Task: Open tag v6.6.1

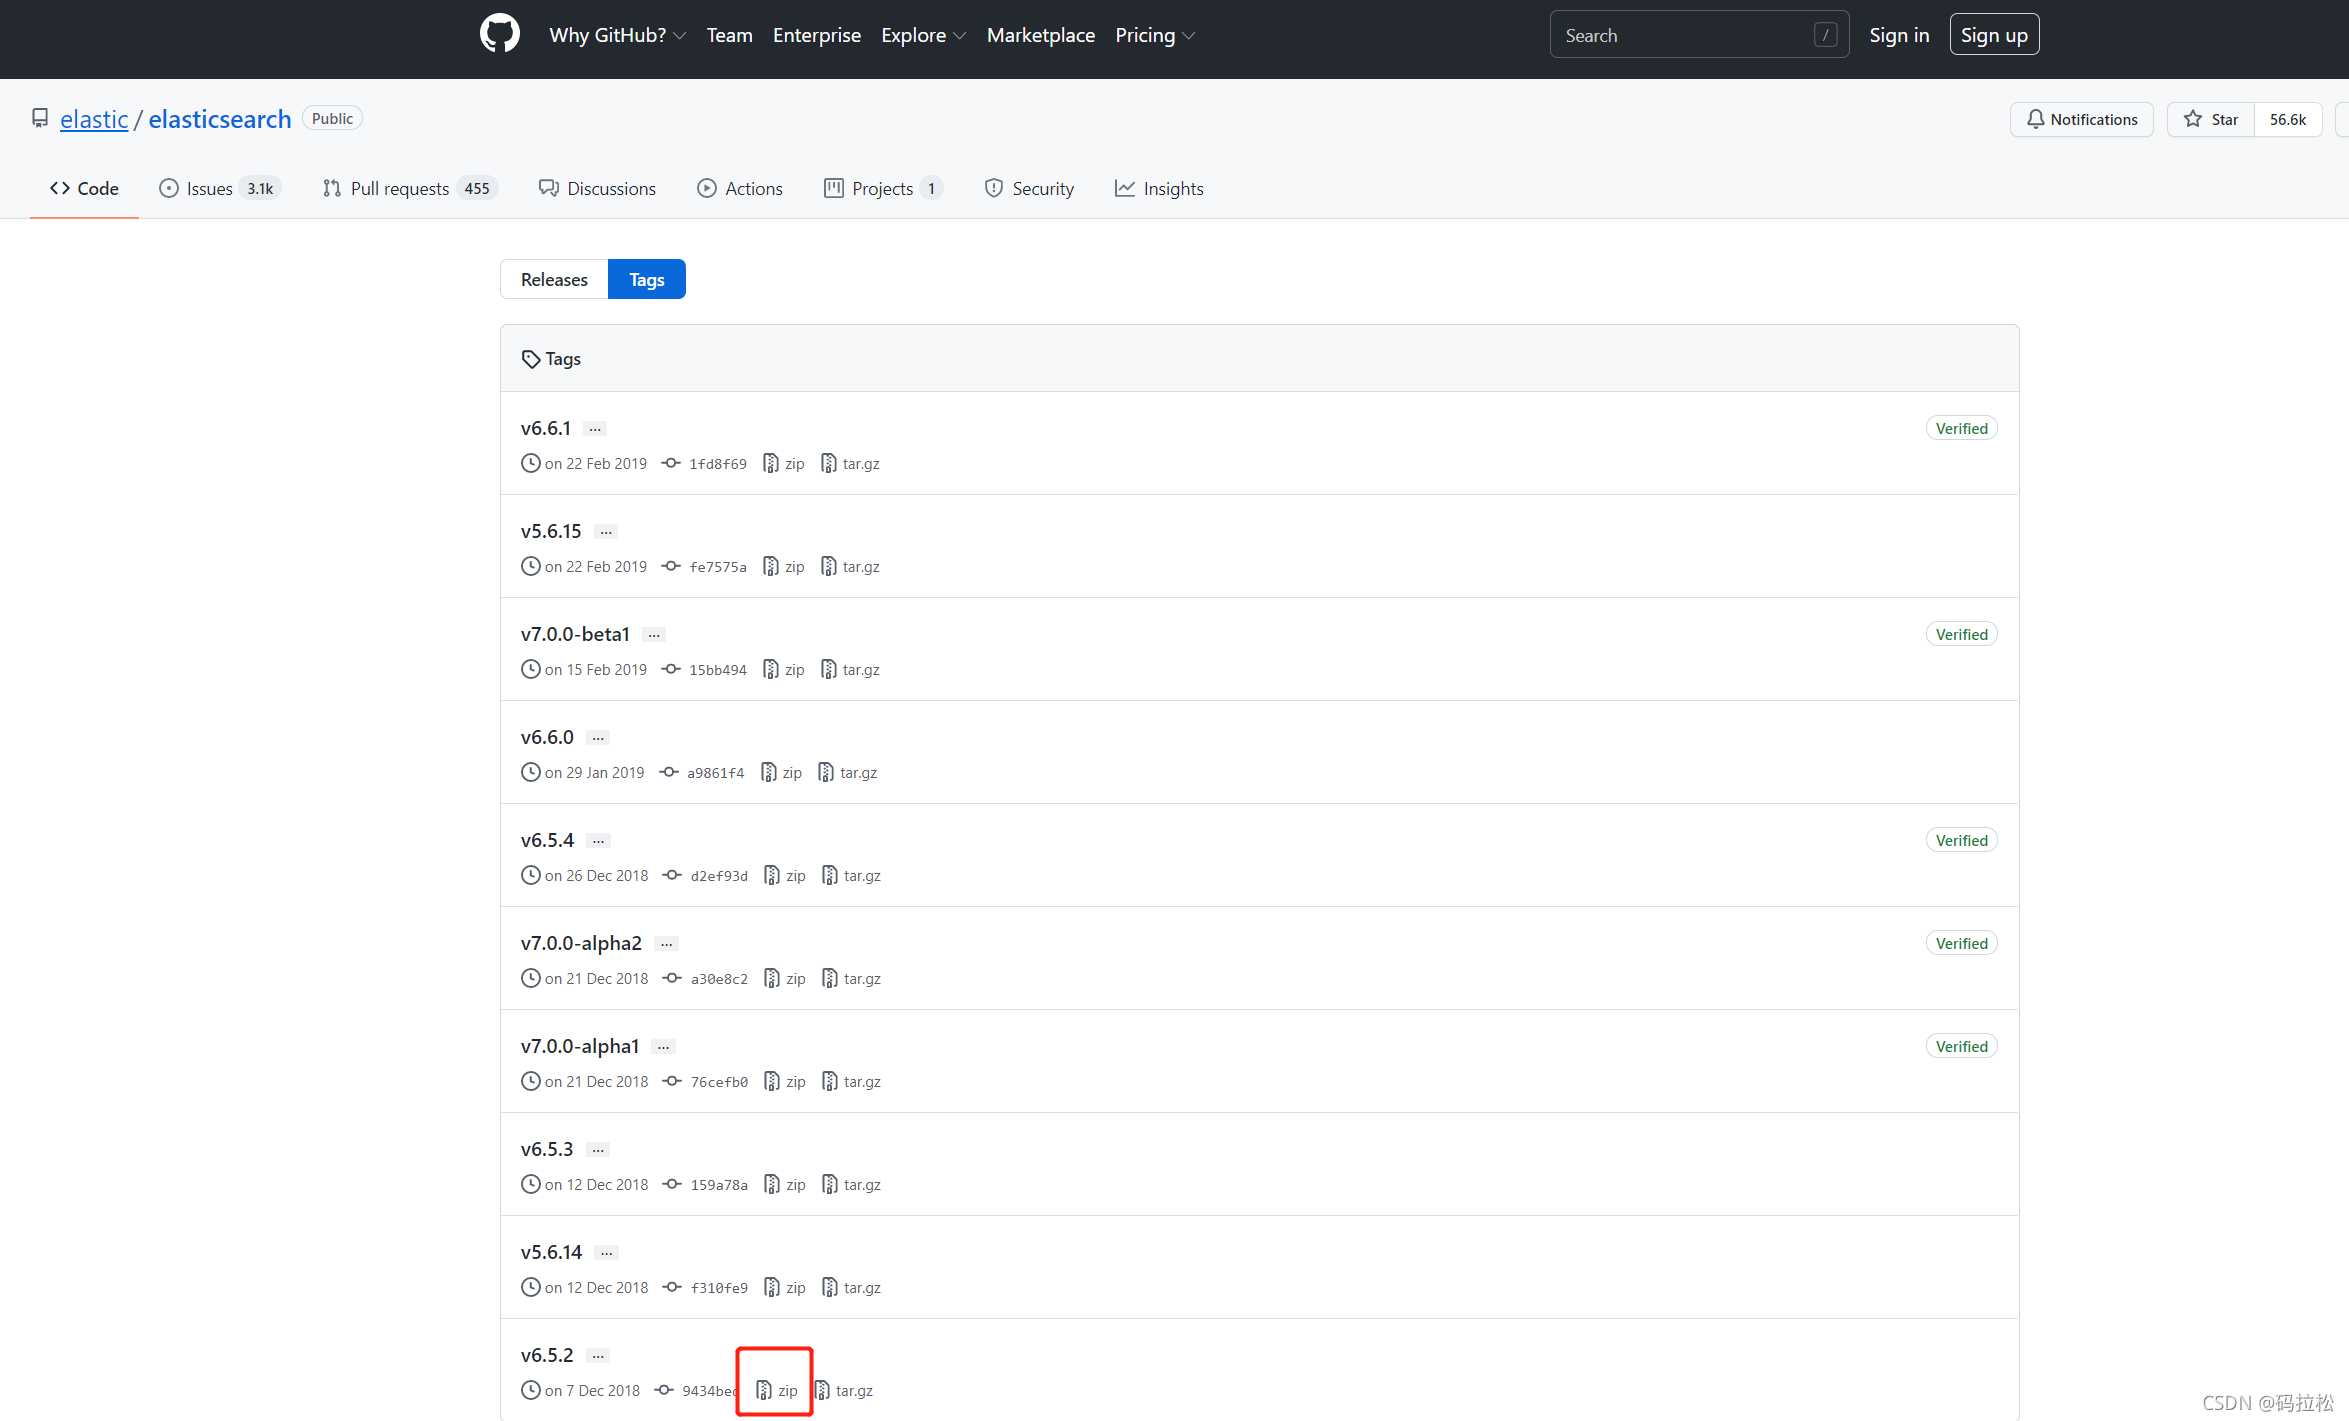Action: coord(546,428)
